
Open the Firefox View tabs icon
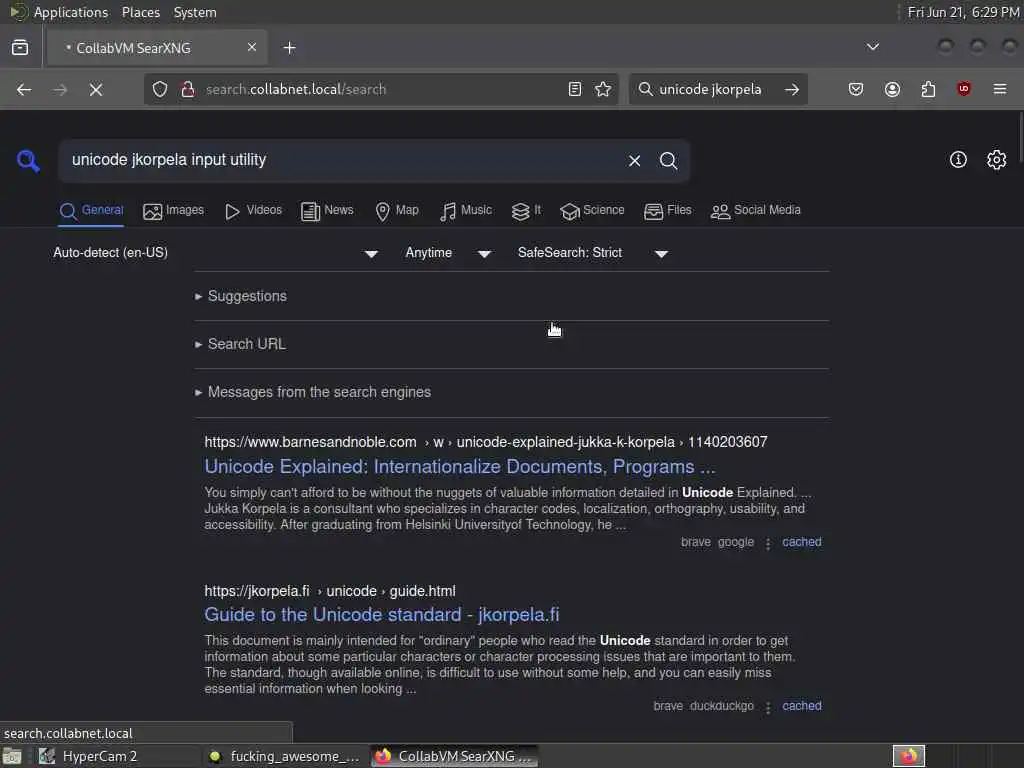(x=20, y=48)
